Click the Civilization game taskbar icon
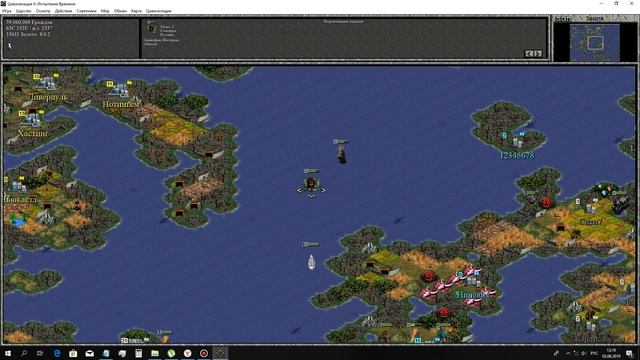Screen dimensions: 640x360 [x=220, y=353]
